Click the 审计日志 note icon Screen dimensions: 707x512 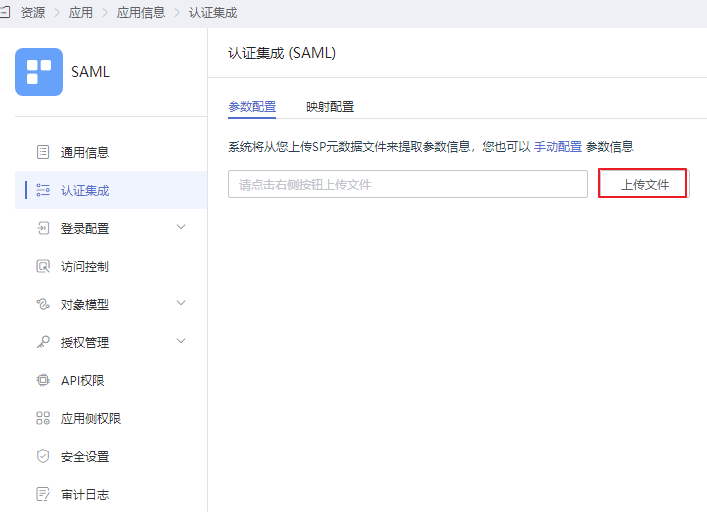43,494
